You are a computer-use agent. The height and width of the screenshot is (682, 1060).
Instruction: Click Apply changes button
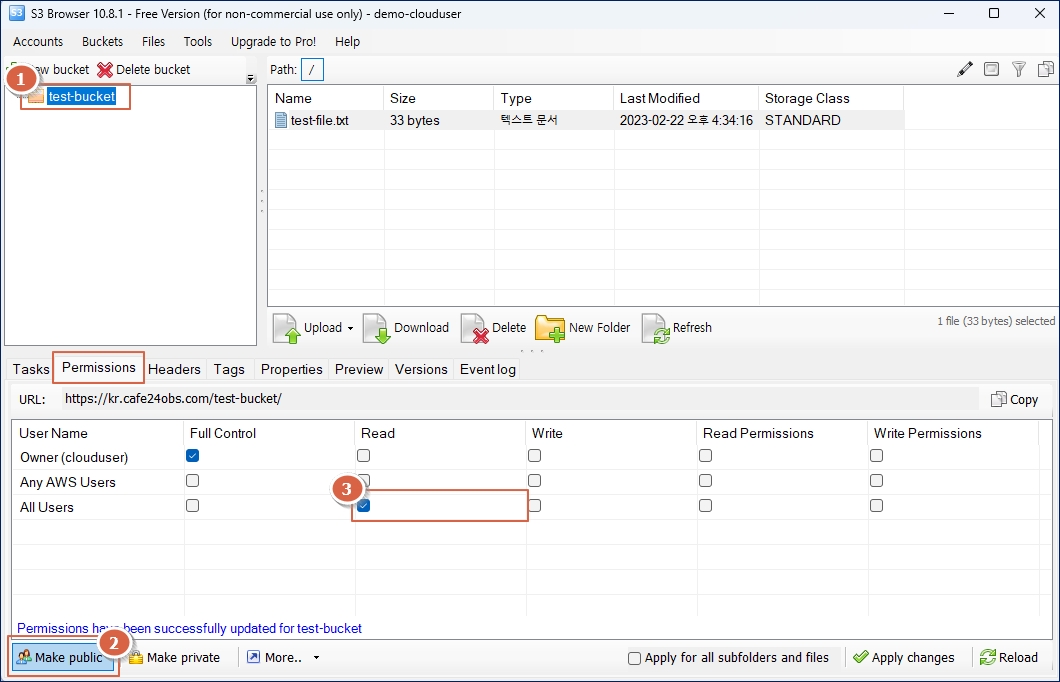click(x=904, y=657)
